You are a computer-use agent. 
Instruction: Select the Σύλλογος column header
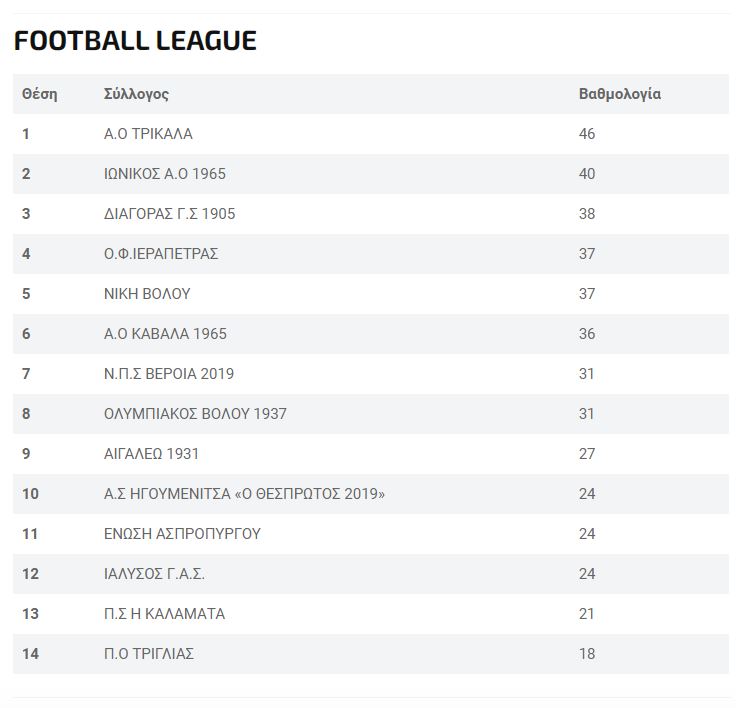136,94
